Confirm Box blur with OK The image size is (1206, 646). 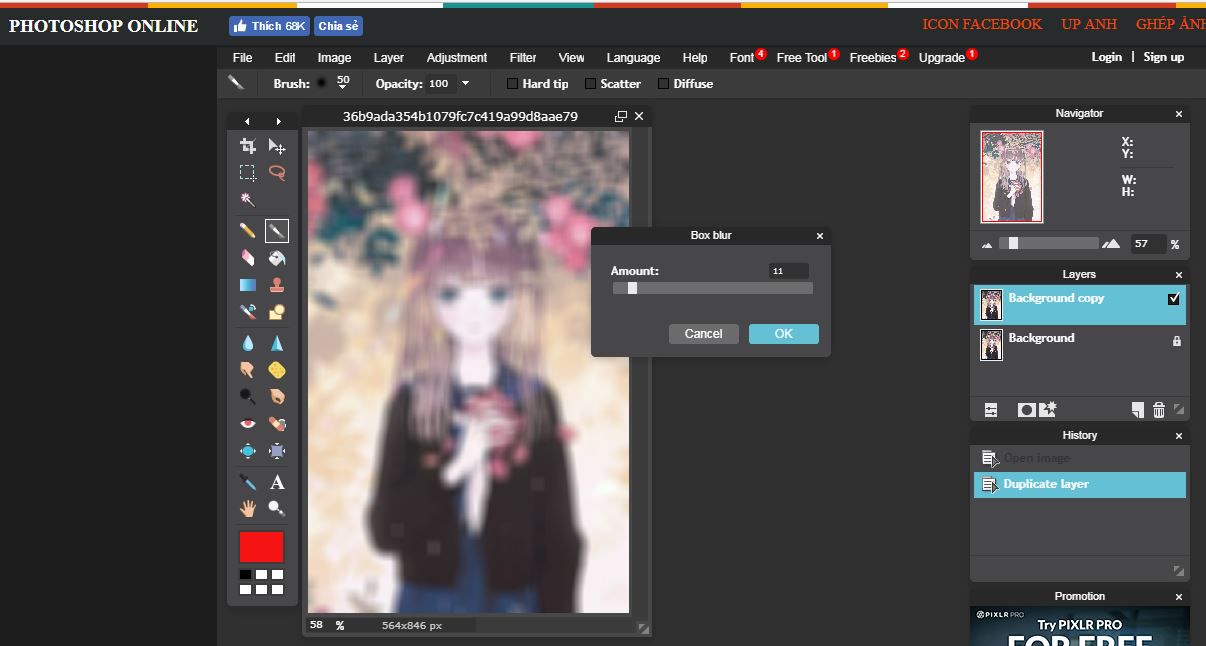pyautogui.click(x=783, y=334)
